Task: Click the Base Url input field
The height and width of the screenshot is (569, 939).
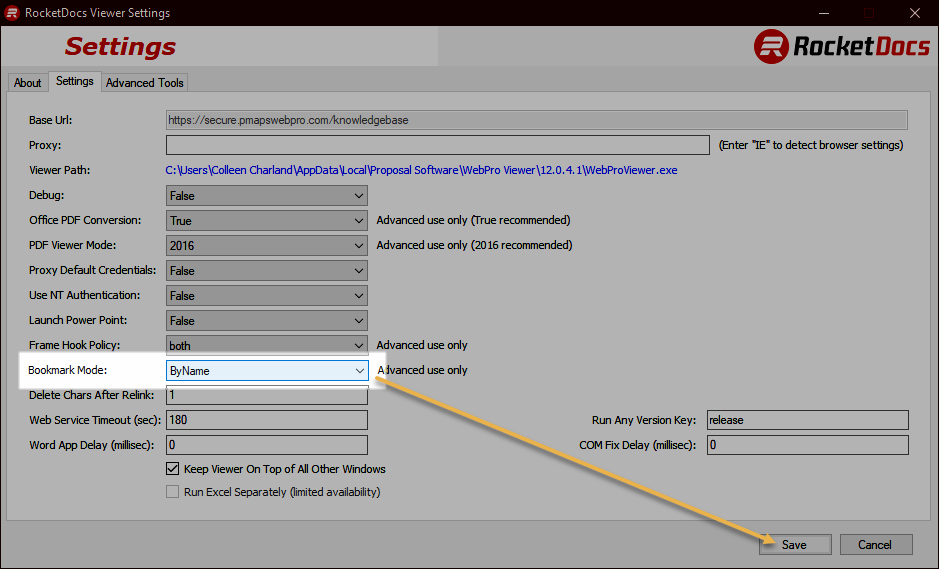Action: click(x=537, y=120)
